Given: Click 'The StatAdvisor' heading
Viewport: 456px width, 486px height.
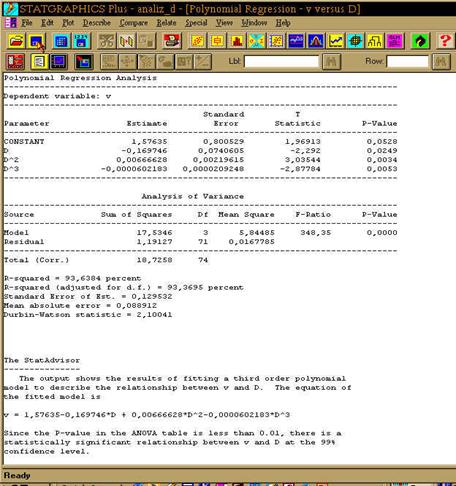Looking at the screenshot, I should pyautogui.click(x=42, y=360).
